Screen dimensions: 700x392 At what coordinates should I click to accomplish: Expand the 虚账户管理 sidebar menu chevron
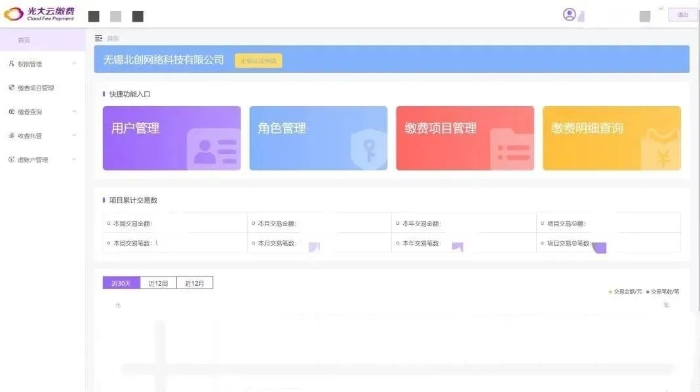pos(74,159)
